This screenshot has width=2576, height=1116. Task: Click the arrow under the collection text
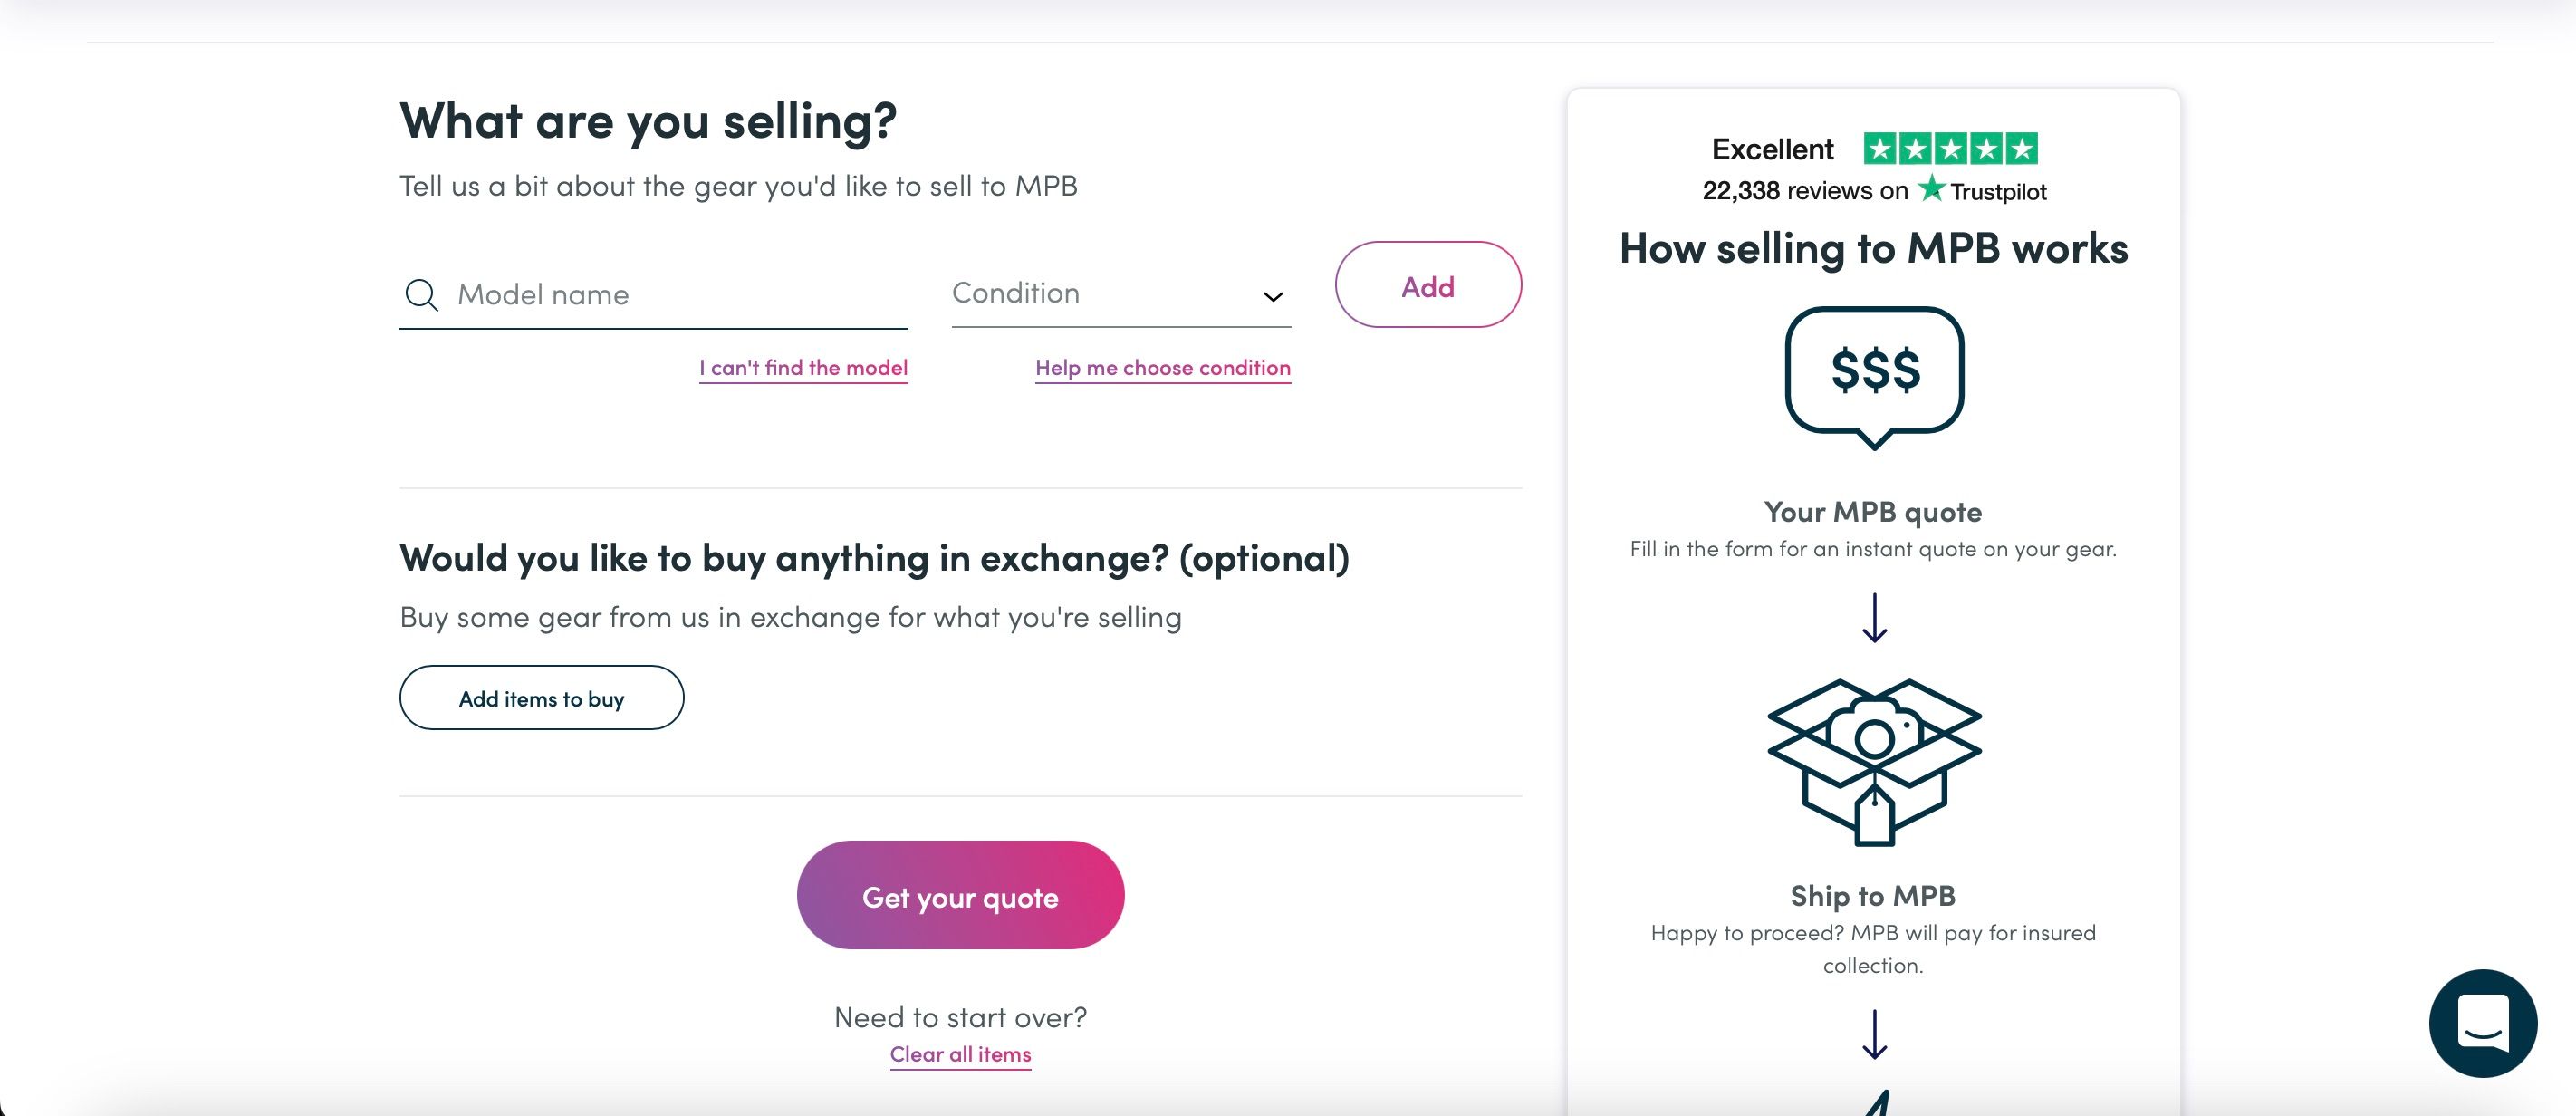[x=1874, y=1037]
